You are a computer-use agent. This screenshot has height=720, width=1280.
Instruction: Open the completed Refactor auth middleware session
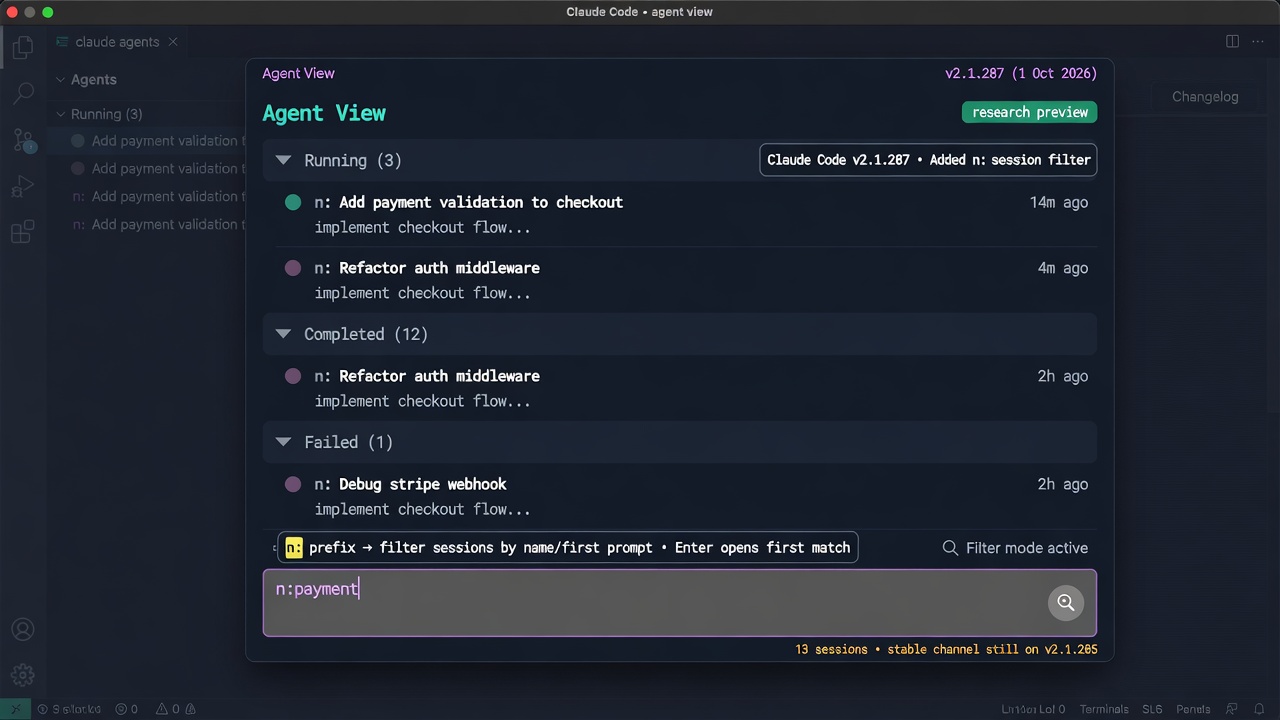[x=680, y=388]
